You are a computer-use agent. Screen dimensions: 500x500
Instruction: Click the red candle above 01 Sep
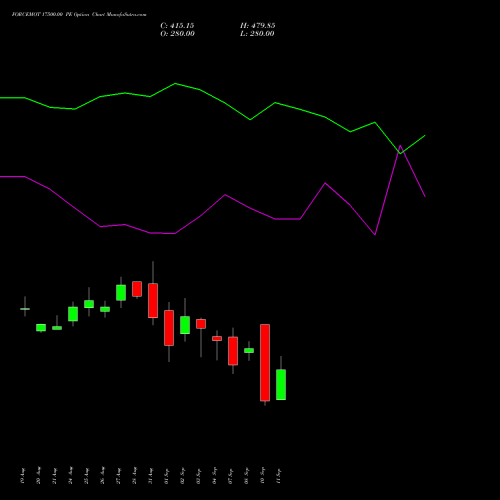(169, 328)
